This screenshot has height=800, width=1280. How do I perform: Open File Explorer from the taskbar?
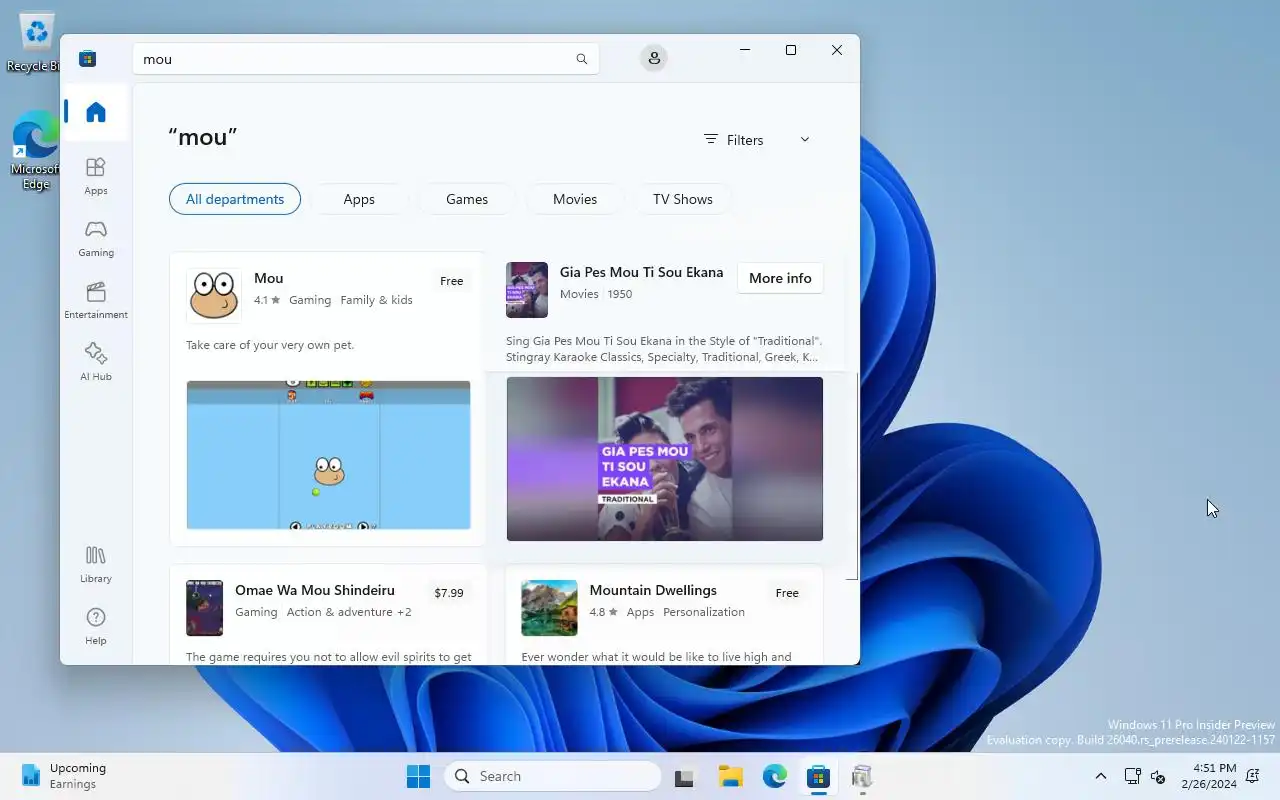point(730,776)
